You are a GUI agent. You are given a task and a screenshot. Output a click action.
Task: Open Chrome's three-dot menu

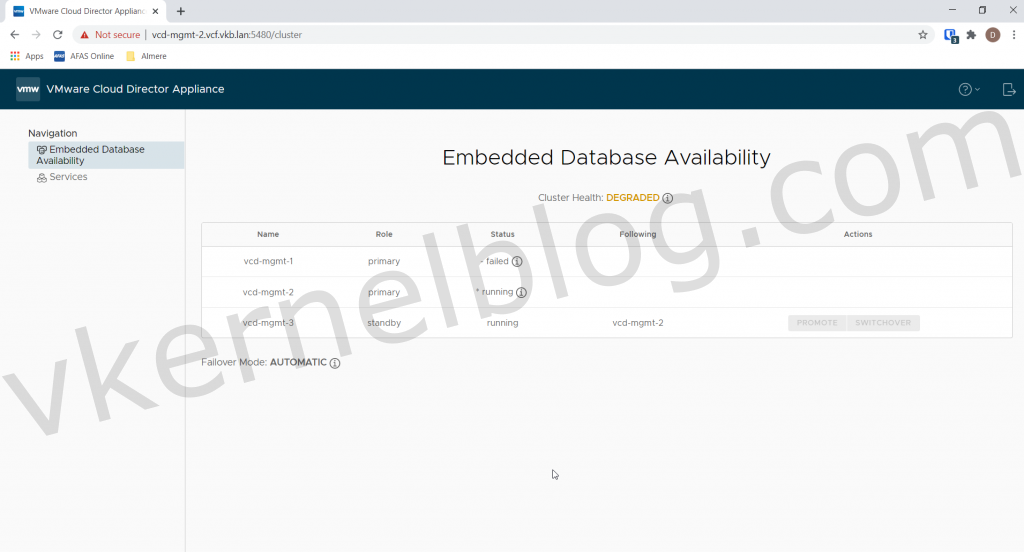pyautogui.click(x=1013, y=34)
